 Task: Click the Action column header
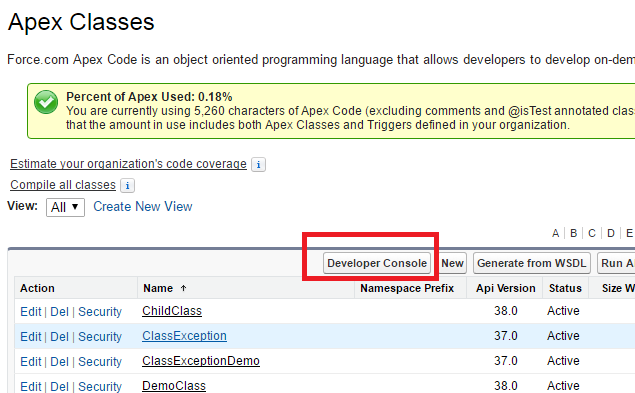pyautogui.click(x=37, y=288)
